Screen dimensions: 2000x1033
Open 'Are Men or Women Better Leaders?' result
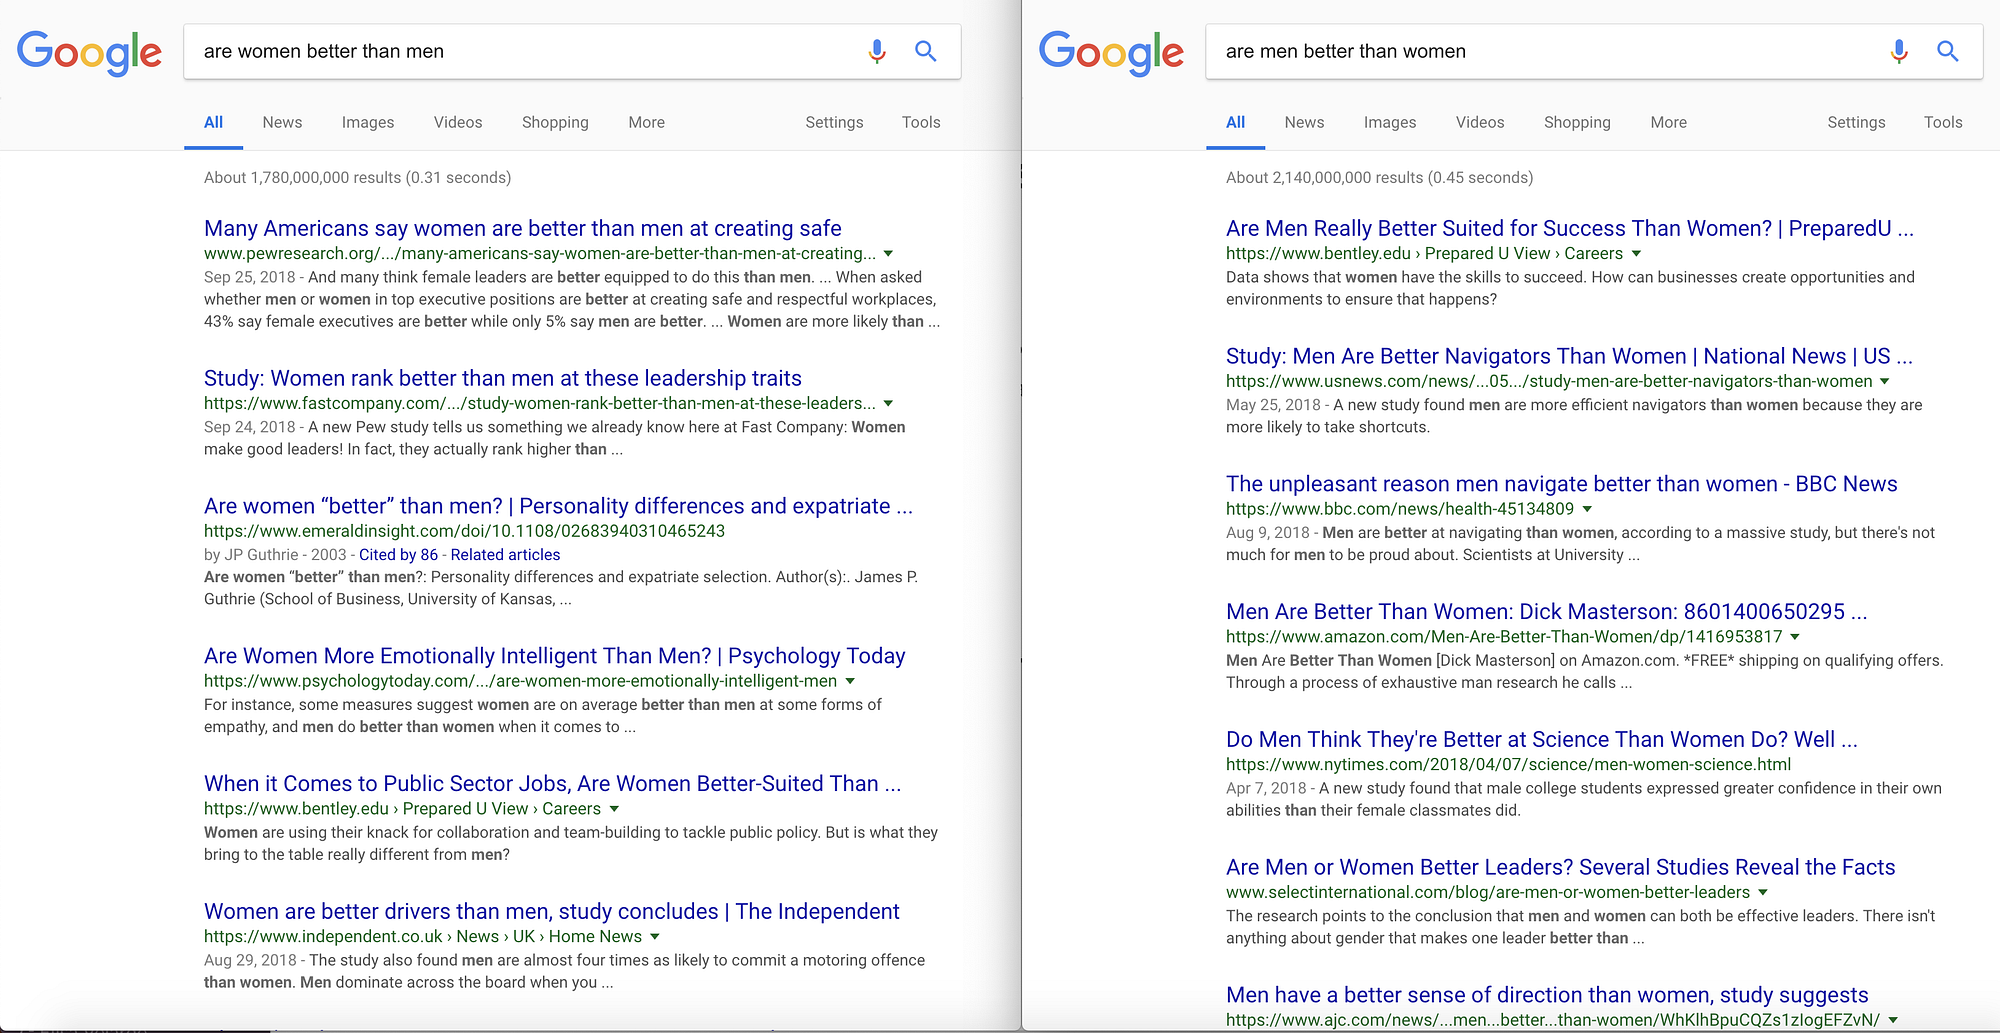[x=1561, y=867]
